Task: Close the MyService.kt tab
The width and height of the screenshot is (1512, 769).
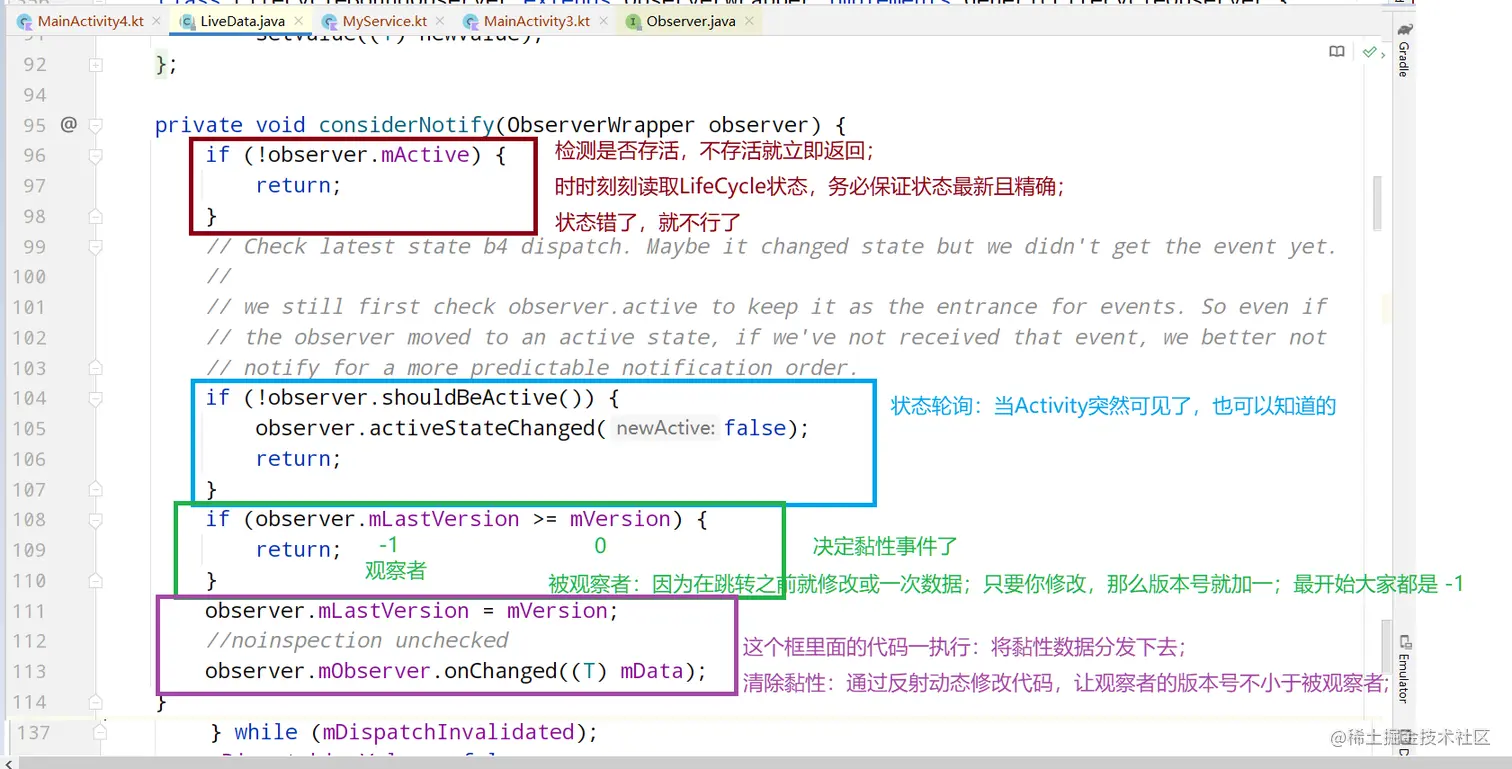Action: point(440,20)
